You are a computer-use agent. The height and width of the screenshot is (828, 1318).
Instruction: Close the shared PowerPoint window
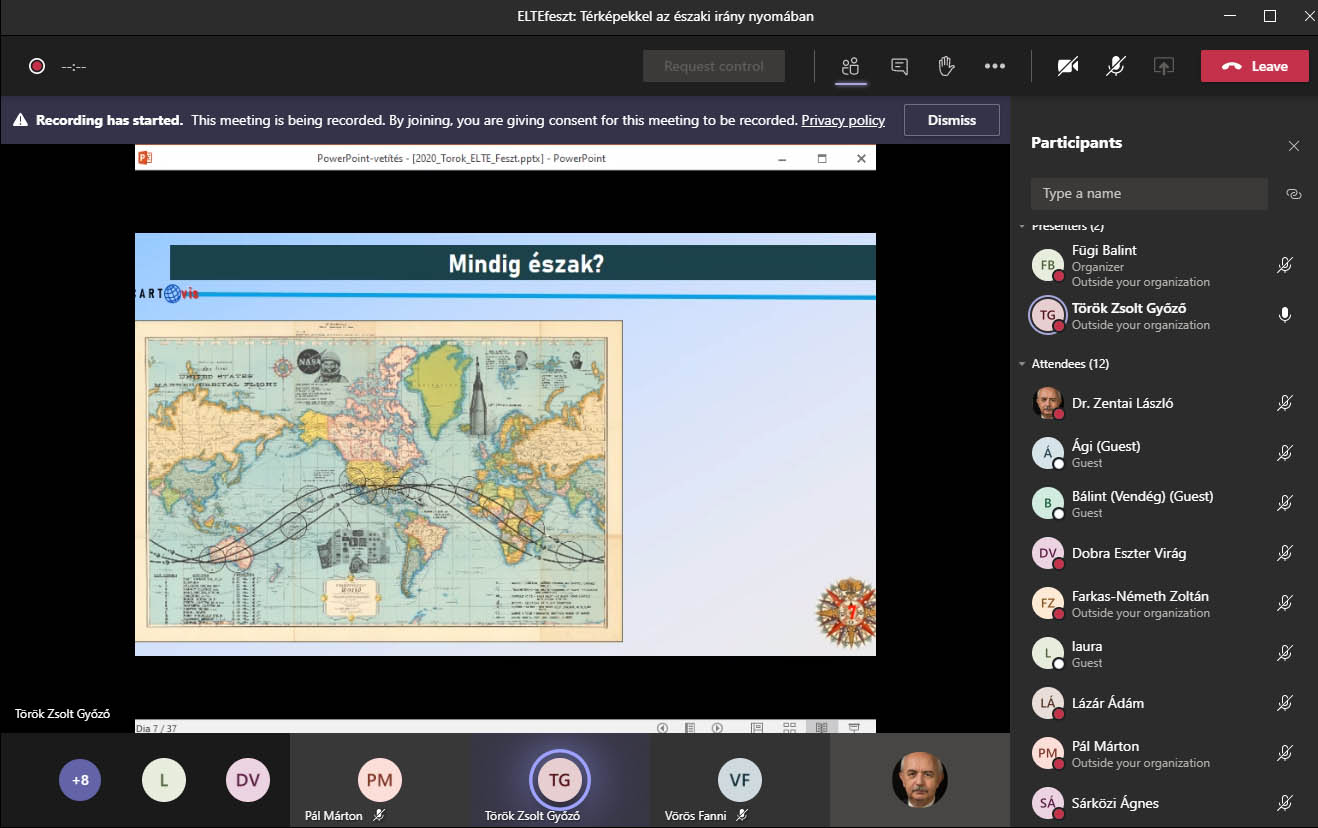coord(861,158)
